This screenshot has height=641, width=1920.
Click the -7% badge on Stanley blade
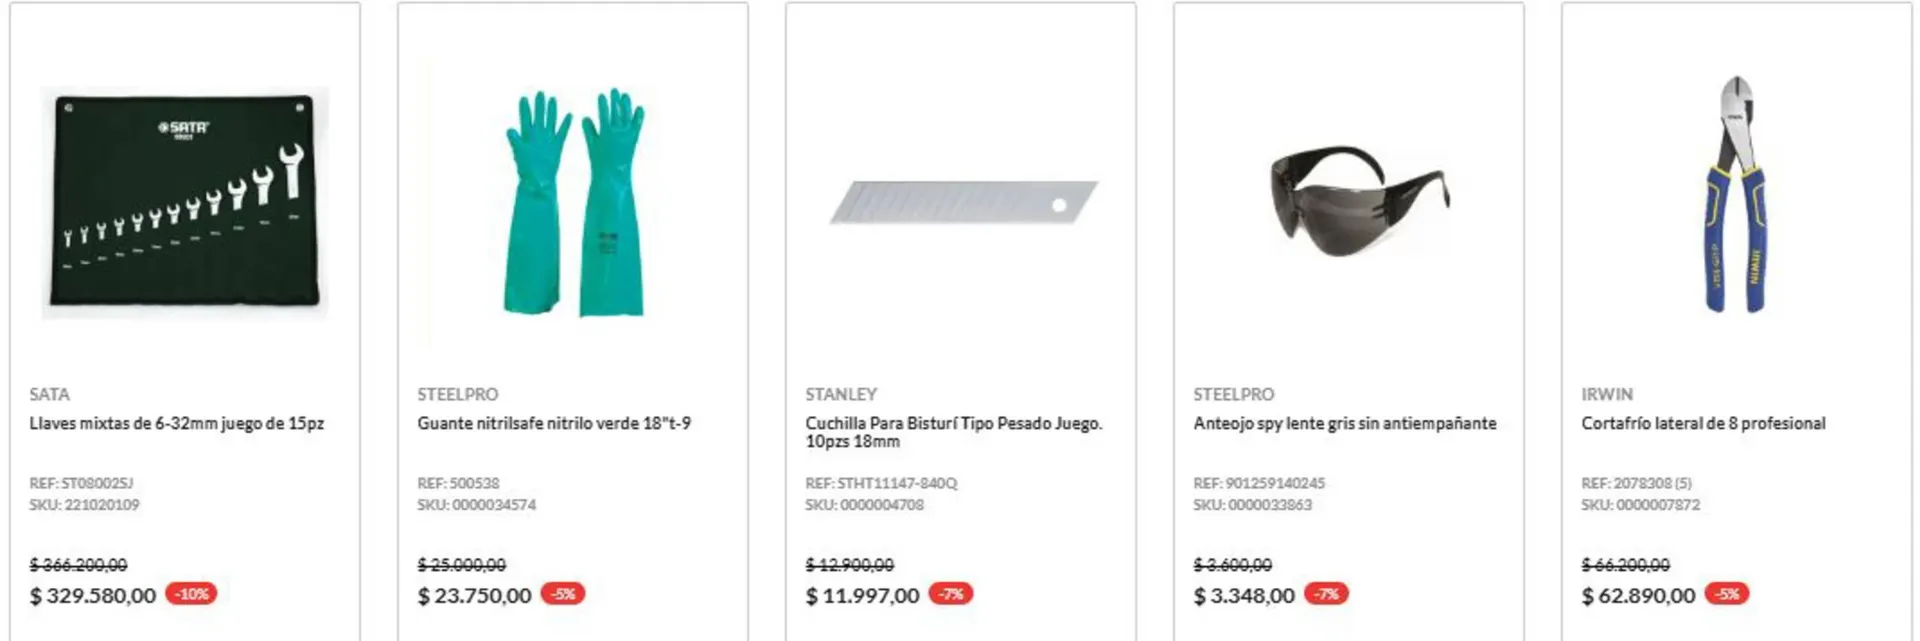click(951, 594)
